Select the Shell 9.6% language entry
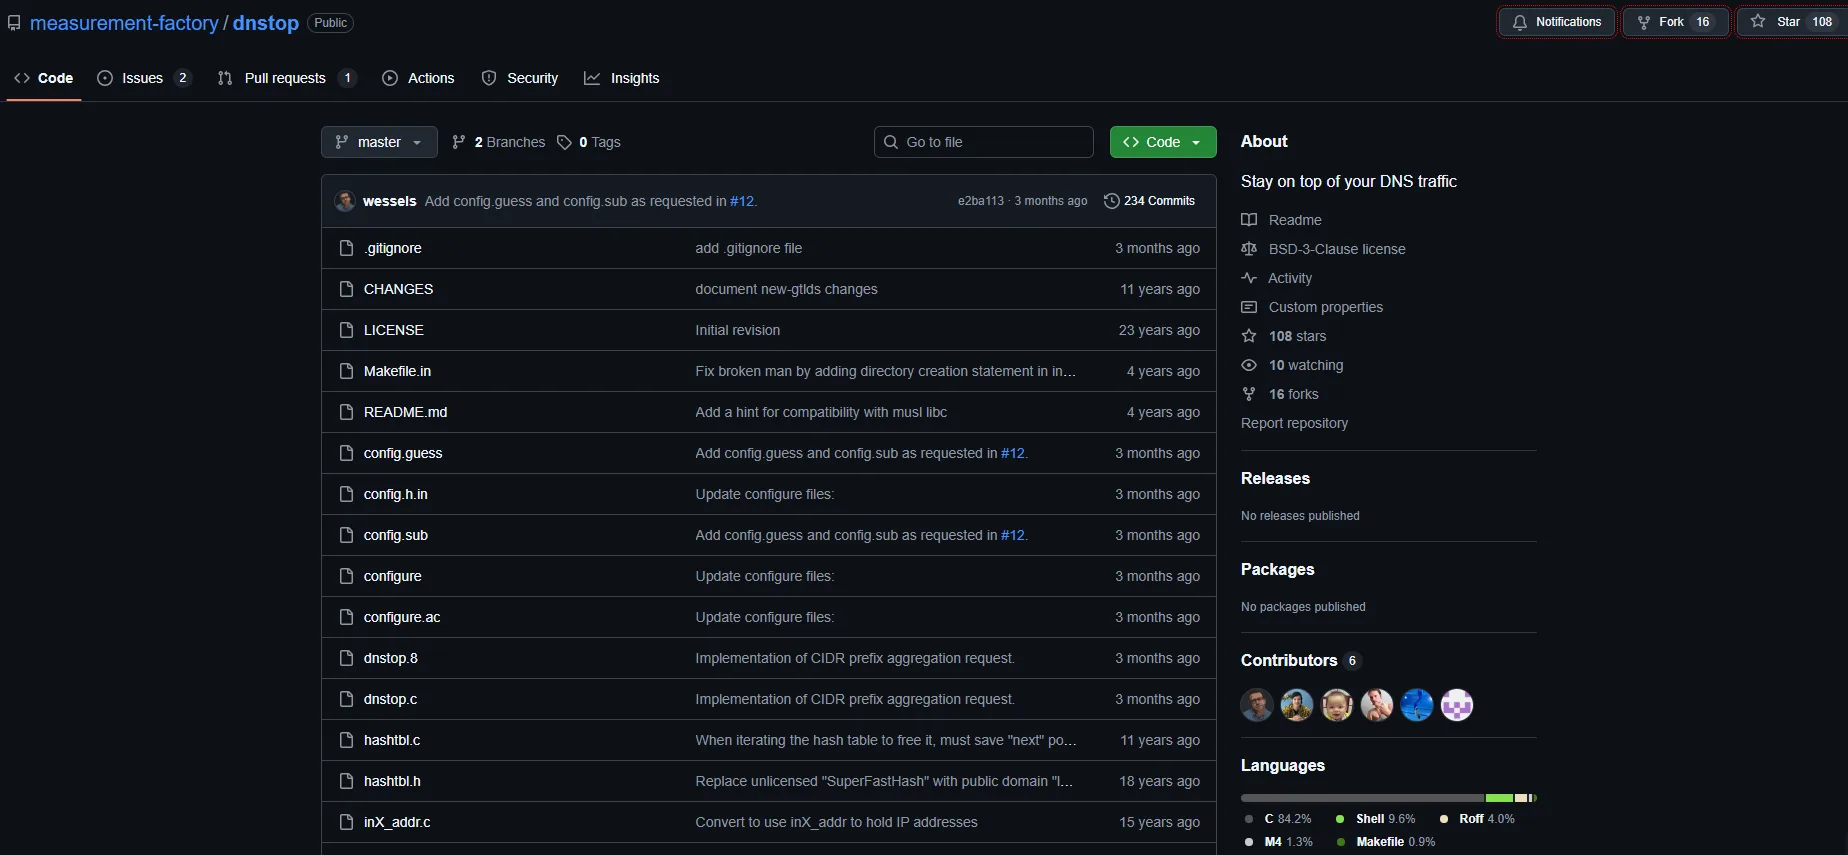Screen dimensions: 1848x855 tap(1375, 819)
